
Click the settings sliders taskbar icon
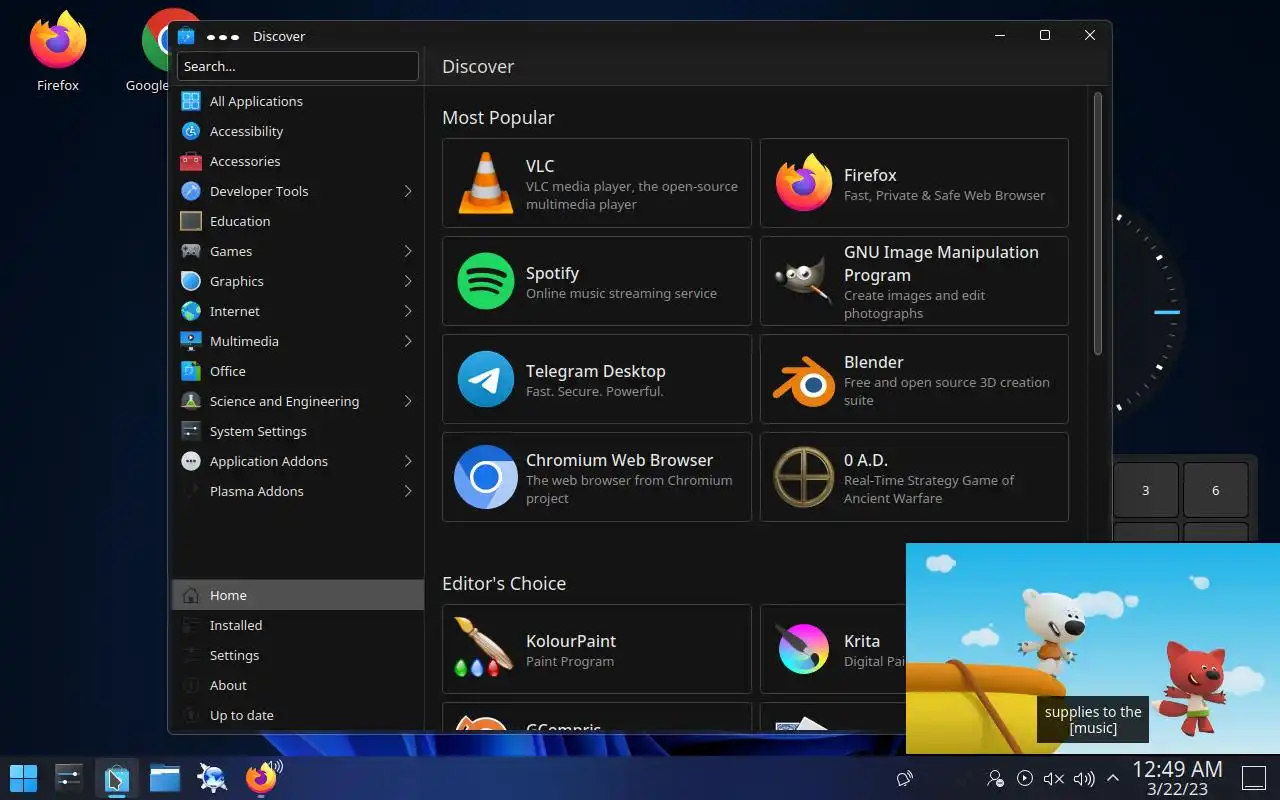coord(68,777)
